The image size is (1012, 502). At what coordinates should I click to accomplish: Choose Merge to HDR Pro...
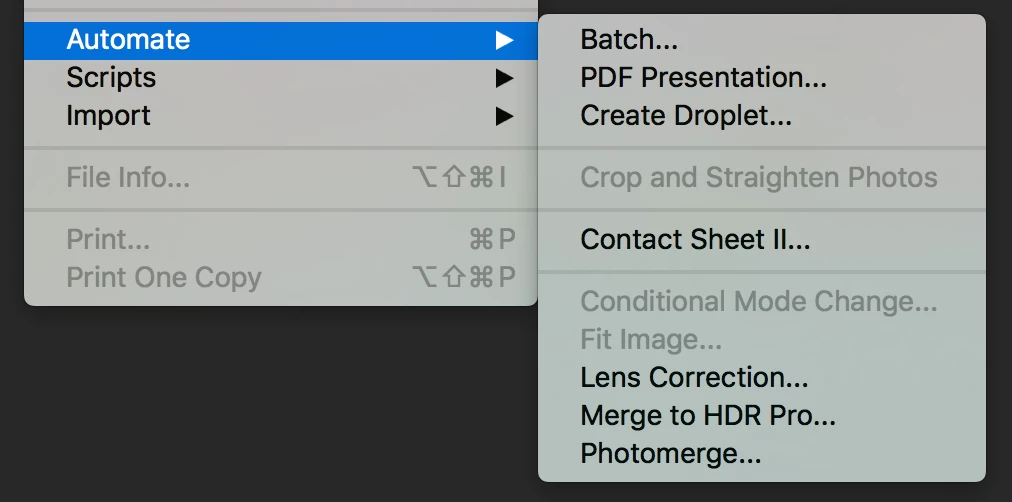click(x=708, y=416)
